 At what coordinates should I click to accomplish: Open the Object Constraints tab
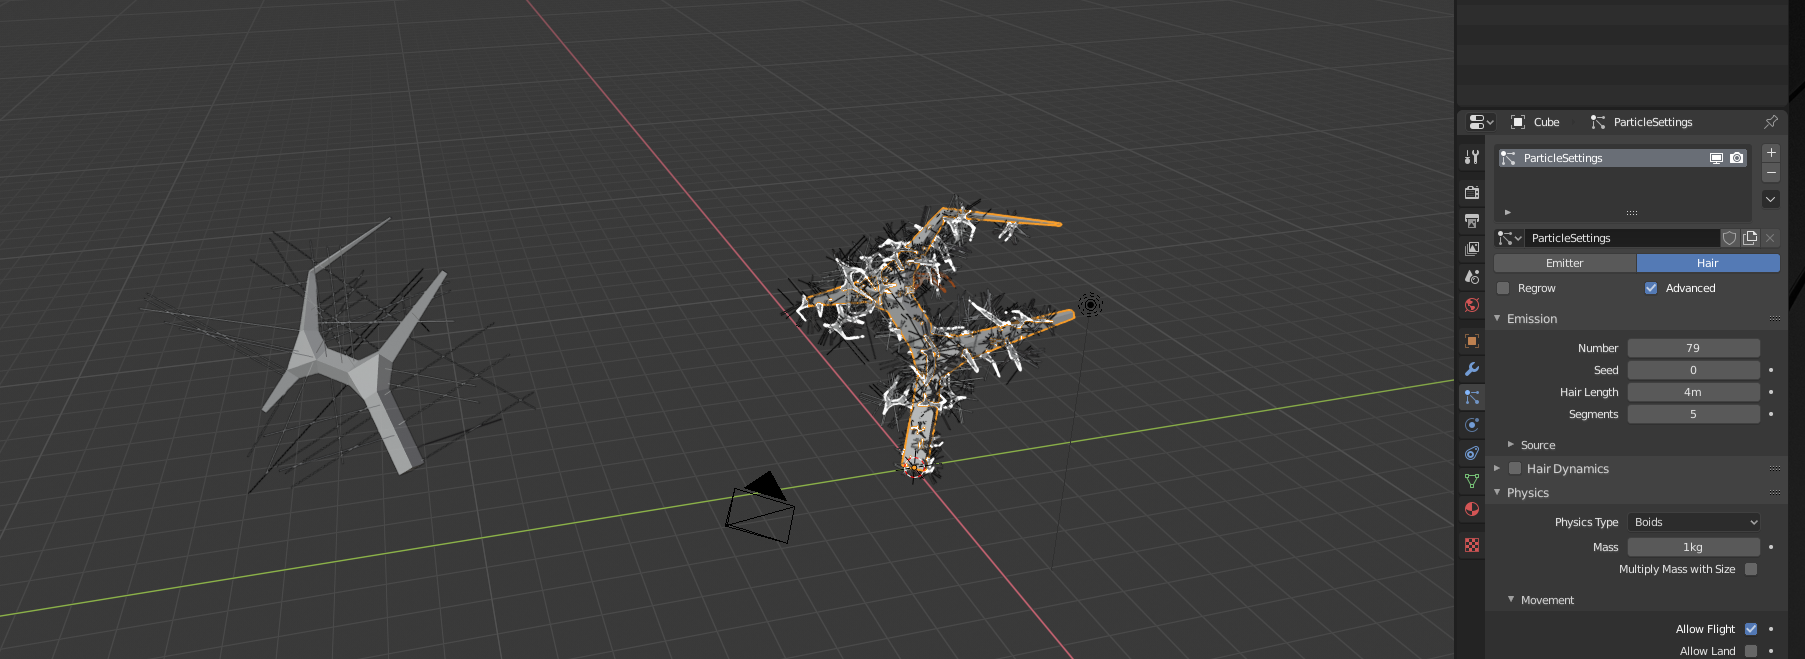(x=1472, y=453)
